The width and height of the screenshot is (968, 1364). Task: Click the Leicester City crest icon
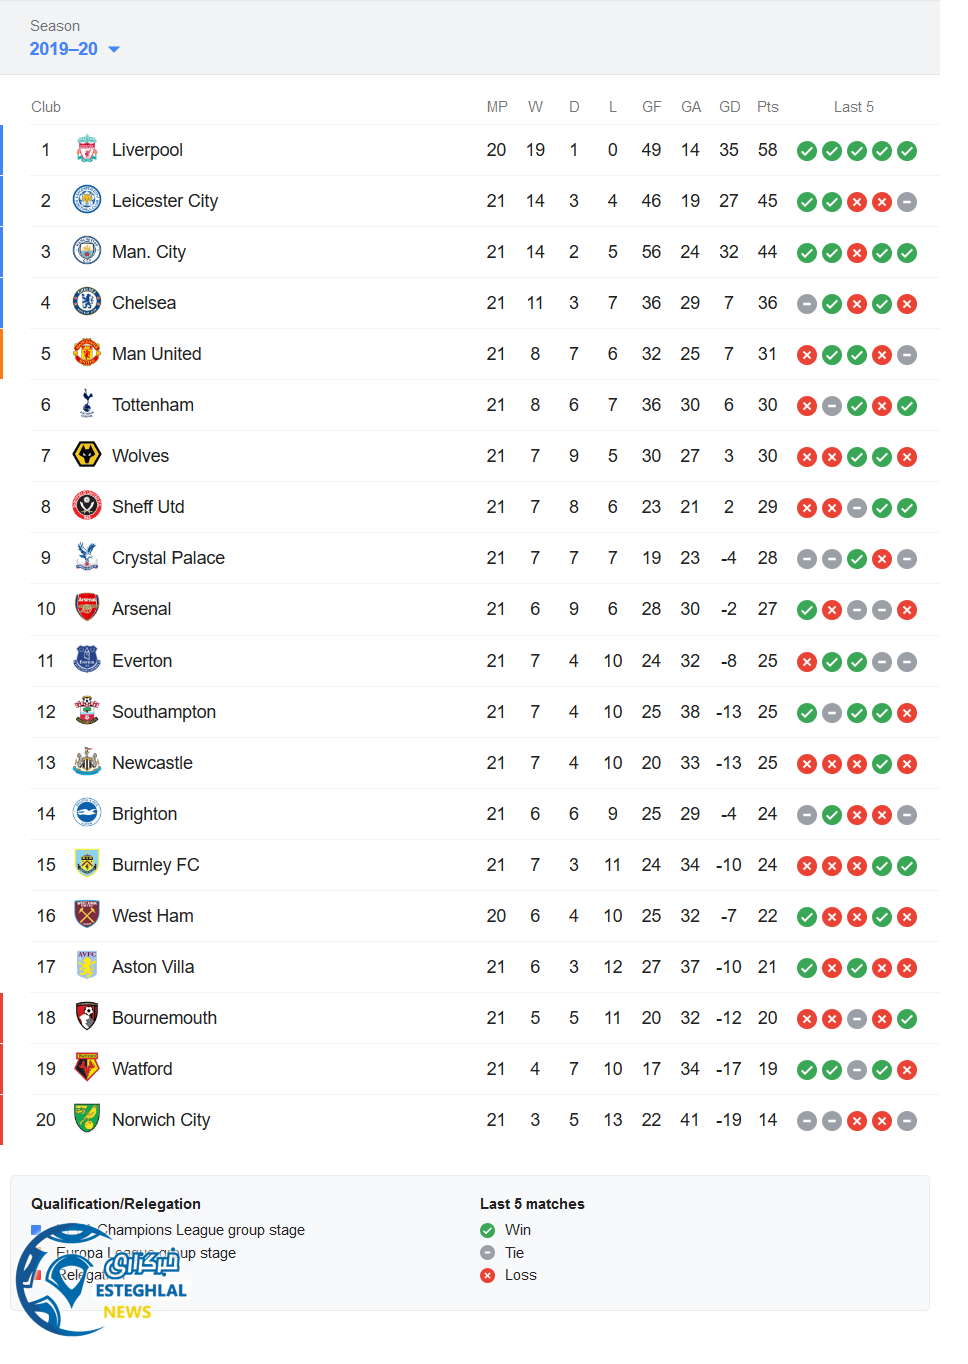pos(87,200)
